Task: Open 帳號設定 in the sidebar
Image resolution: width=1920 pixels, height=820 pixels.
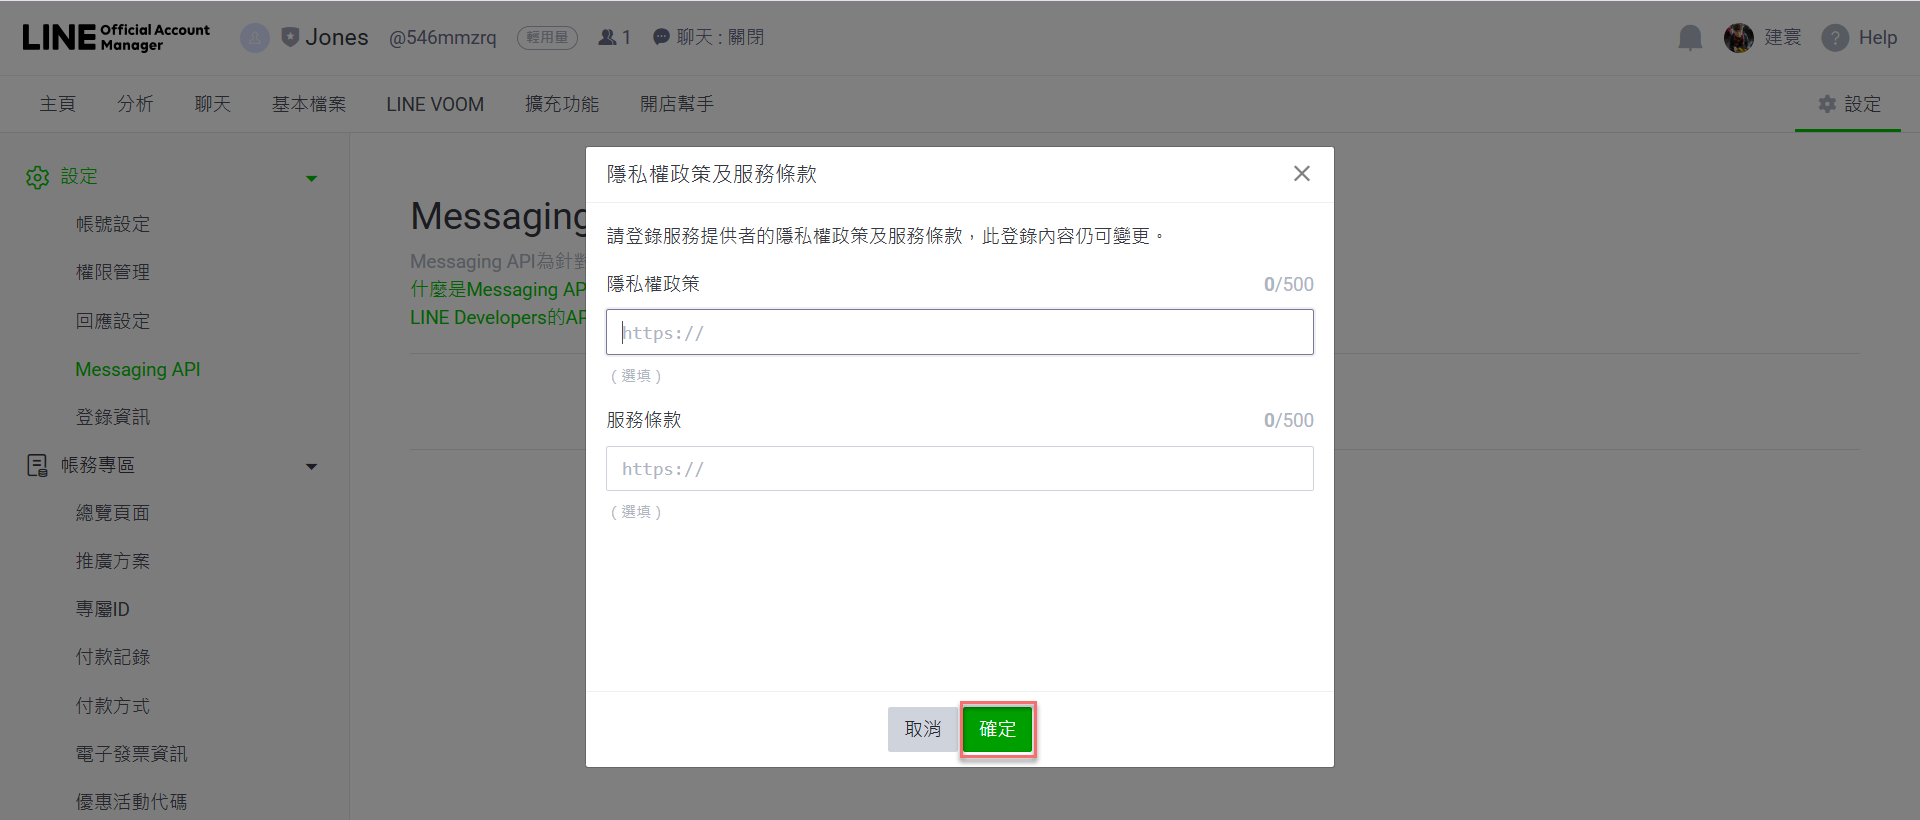Action: (x=113, y=224)
